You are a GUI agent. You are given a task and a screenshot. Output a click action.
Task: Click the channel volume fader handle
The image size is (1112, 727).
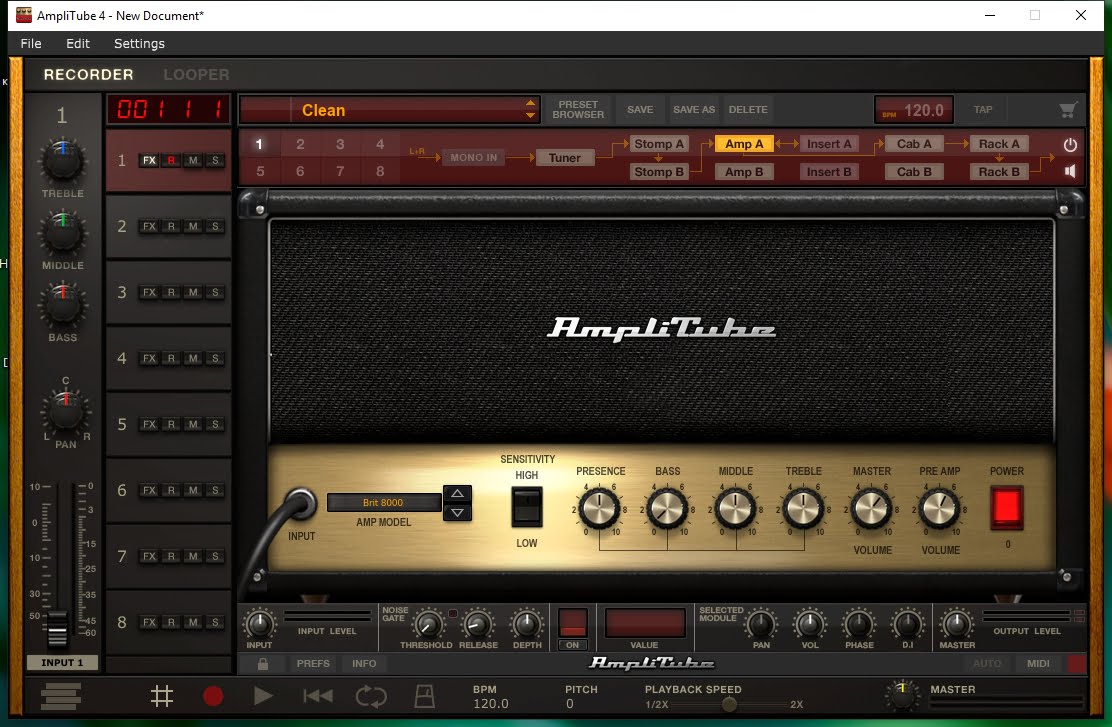(57, 628)
